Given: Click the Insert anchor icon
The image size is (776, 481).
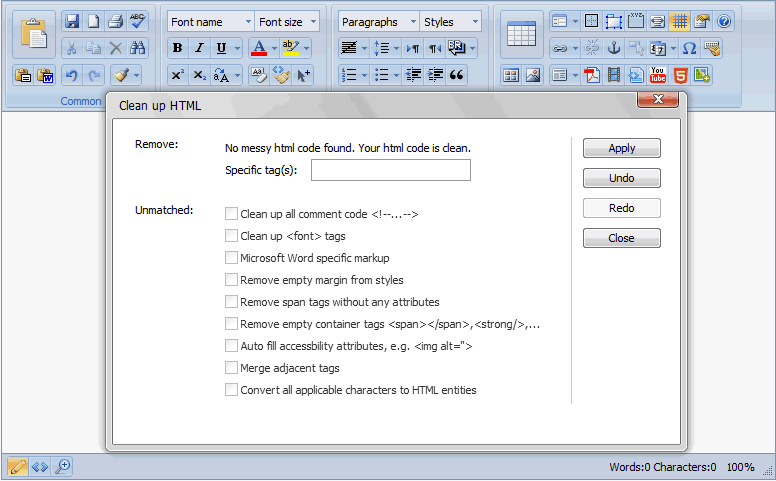Looking at the screenshot, I should (614, 48).
